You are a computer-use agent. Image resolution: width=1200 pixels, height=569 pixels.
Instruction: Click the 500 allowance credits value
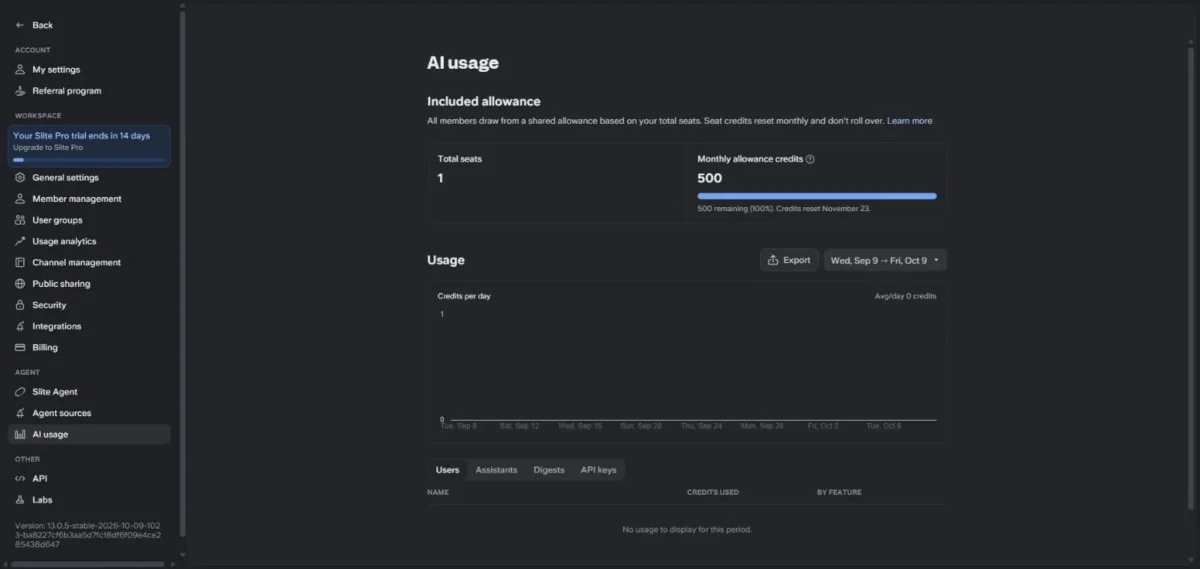710,178
